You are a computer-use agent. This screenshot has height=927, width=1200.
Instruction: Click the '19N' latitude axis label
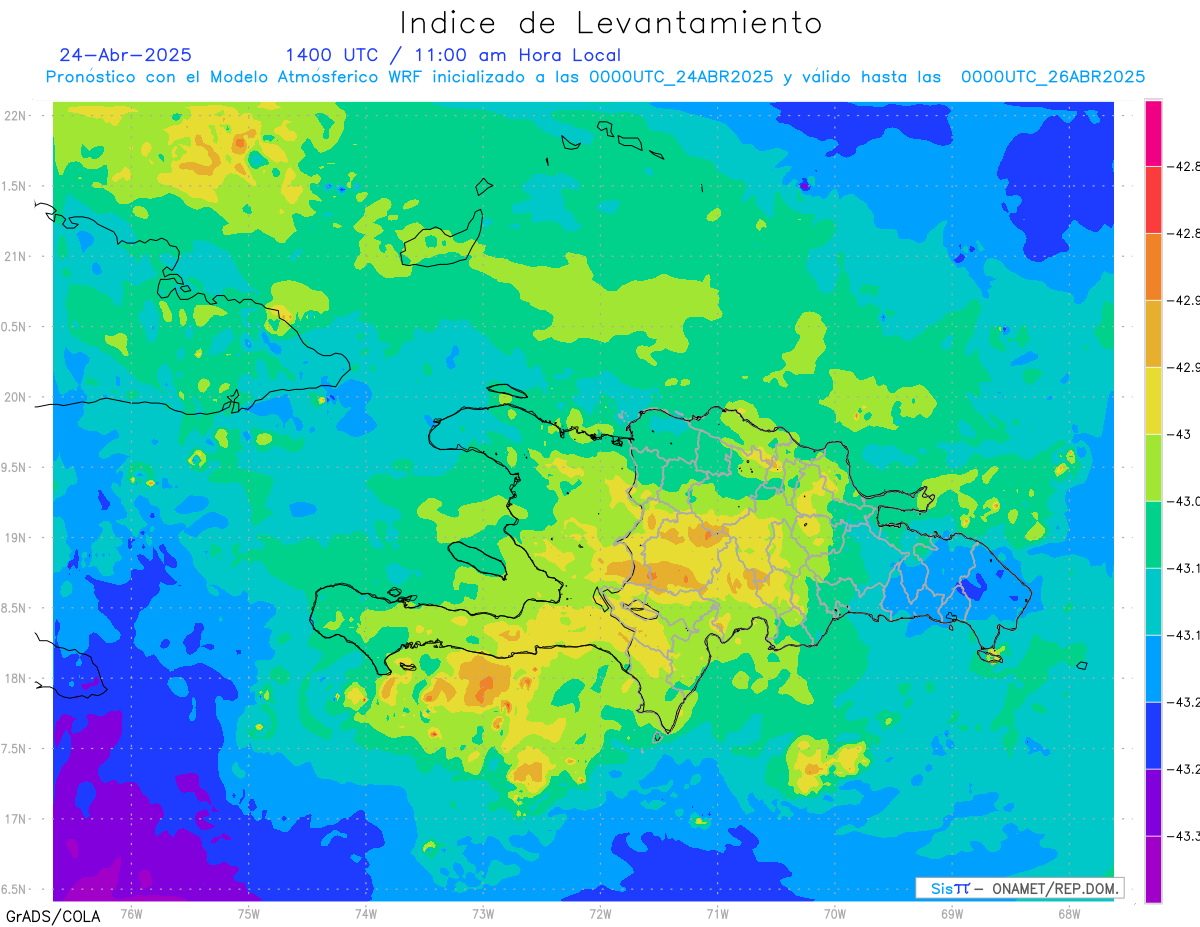pos(16,537)
